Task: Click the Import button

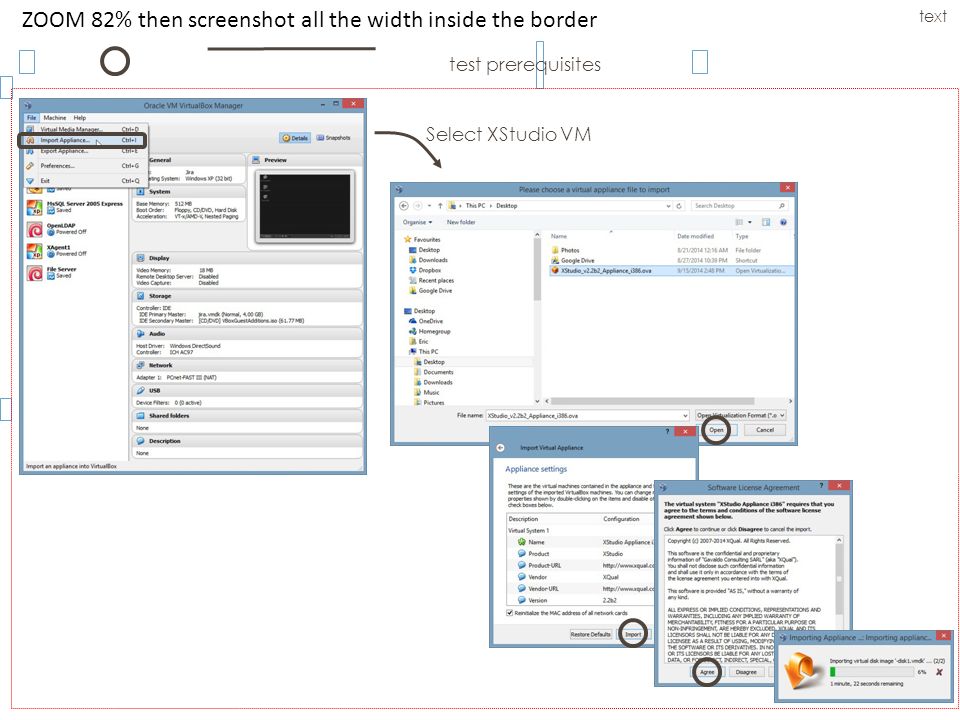Action: coord(632,634)
